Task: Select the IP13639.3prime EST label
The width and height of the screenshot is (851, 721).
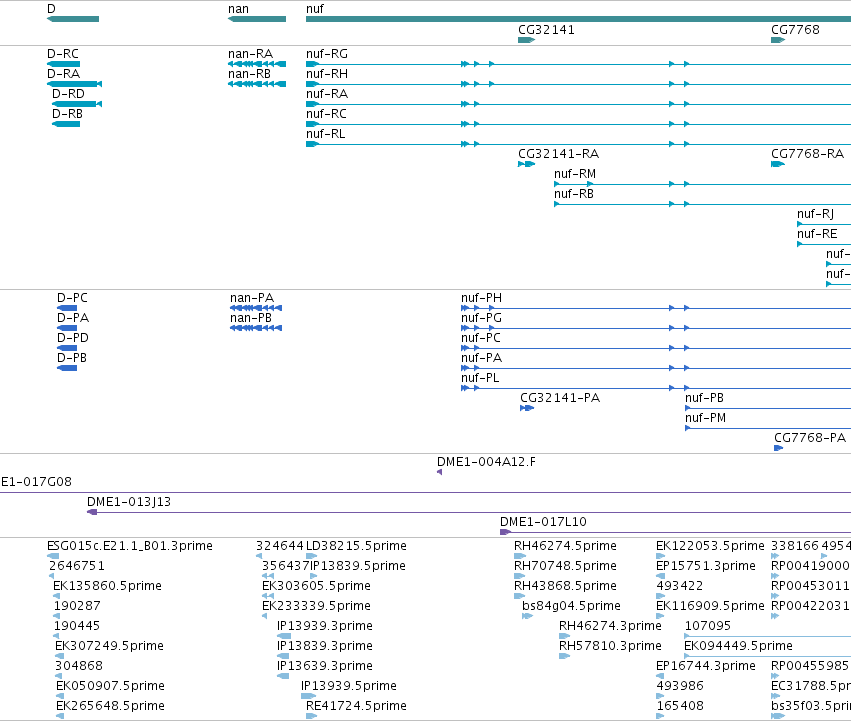Action: pos(325,666)
